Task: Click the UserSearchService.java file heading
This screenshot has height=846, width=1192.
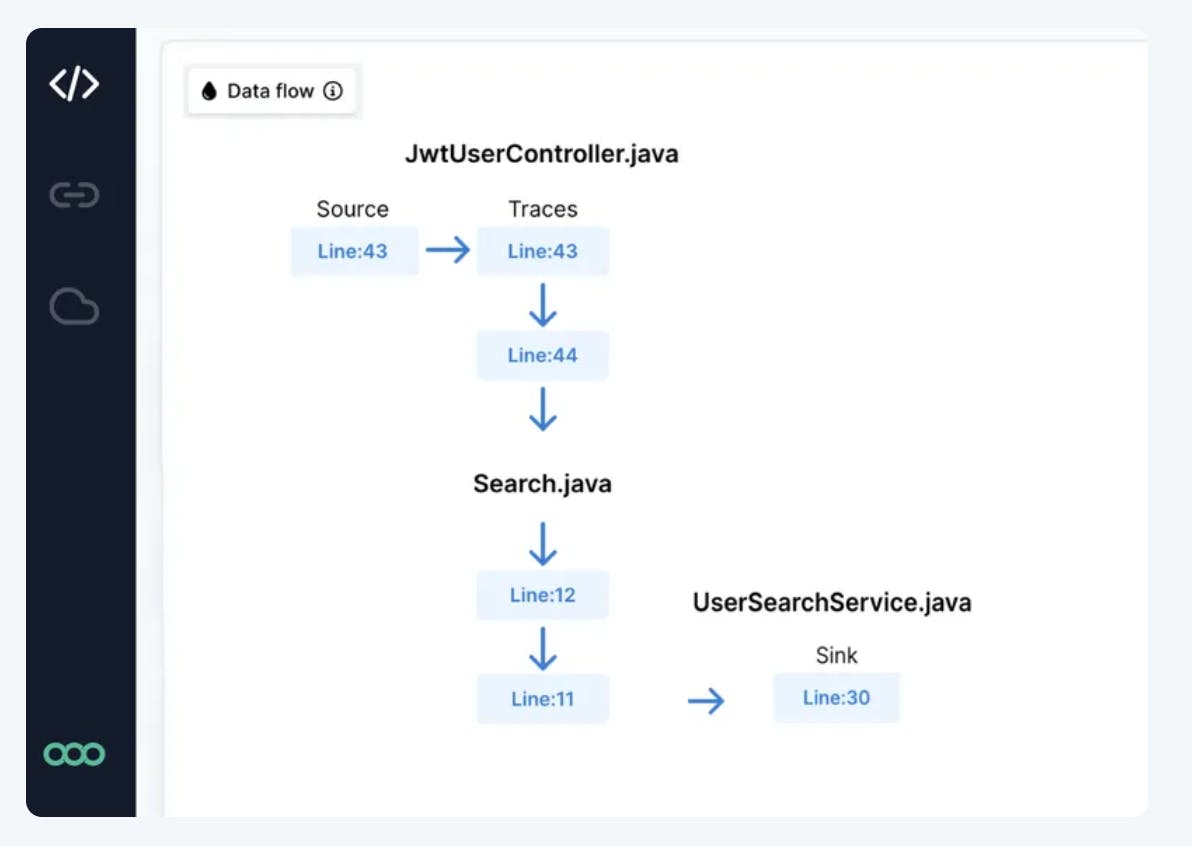Action: pos(832,603)
